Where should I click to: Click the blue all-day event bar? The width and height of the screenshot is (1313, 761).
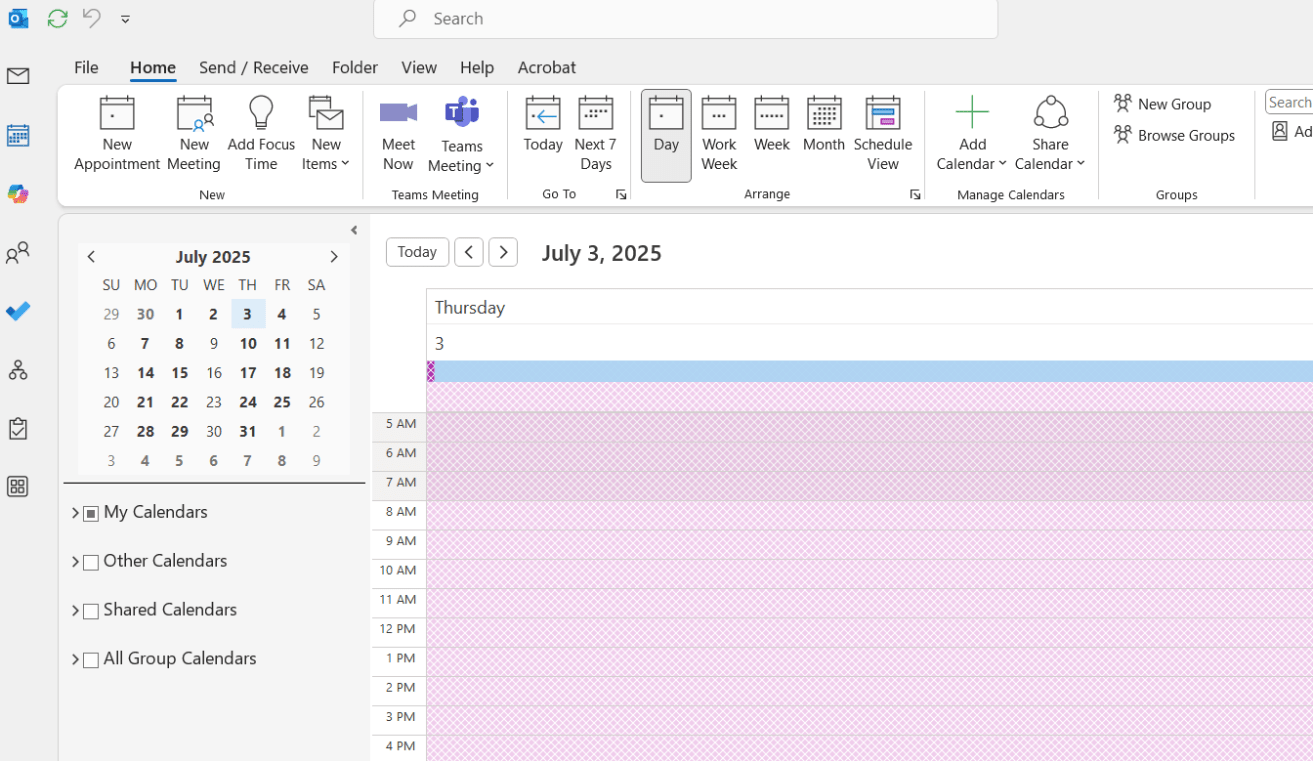tap(870, 372)
